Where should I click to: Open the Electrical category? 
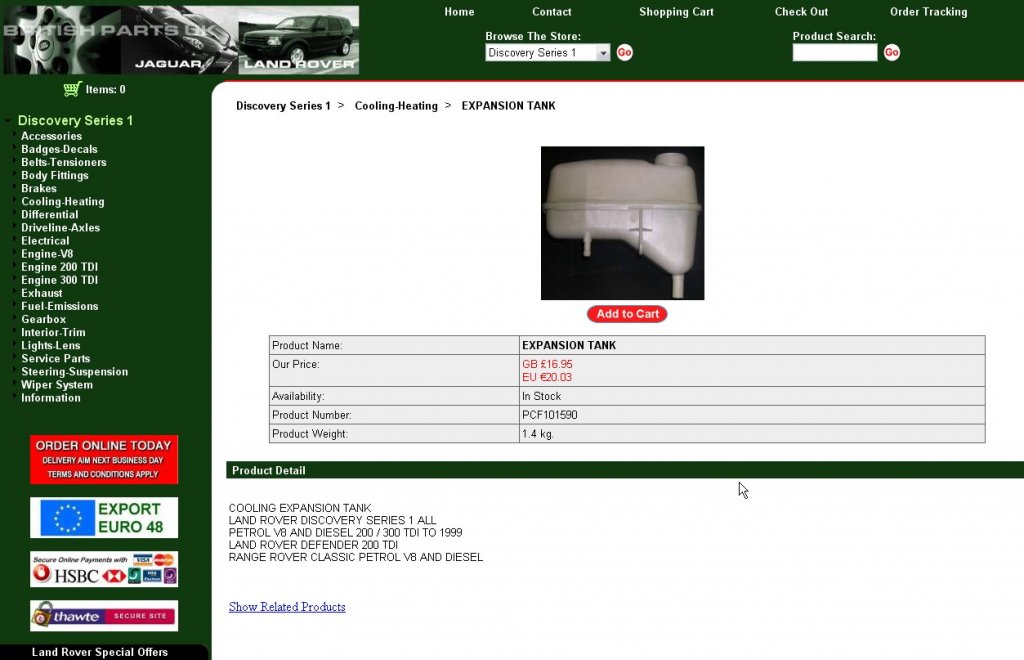pyautogui.click(x=45, y=240)
